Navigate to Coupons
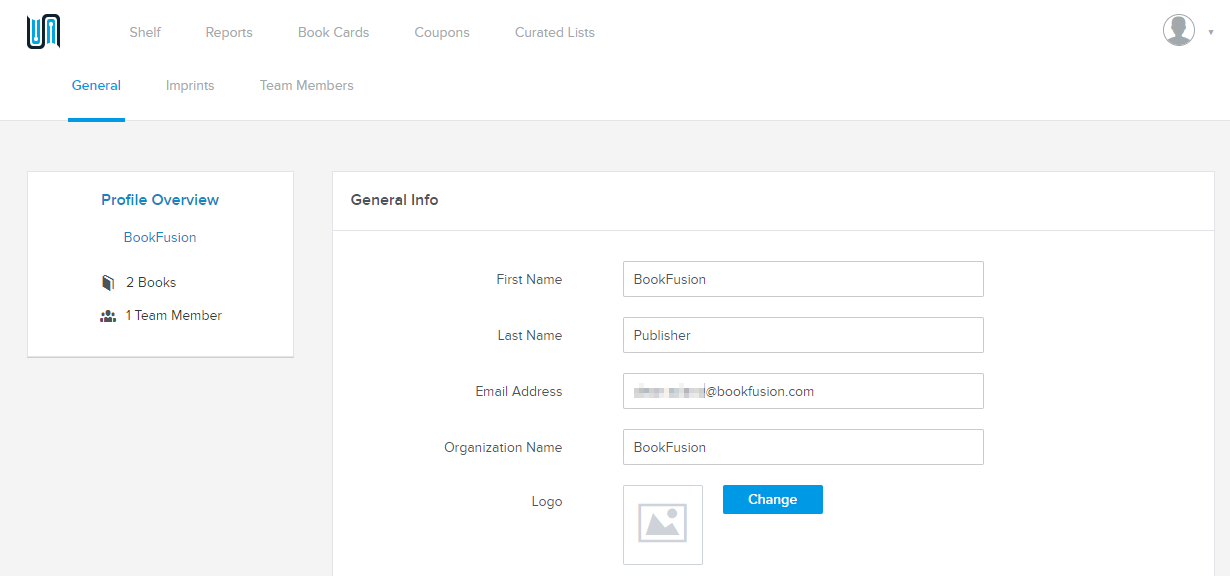Screen dimensions: 1230x576 (x=442, y=32)
